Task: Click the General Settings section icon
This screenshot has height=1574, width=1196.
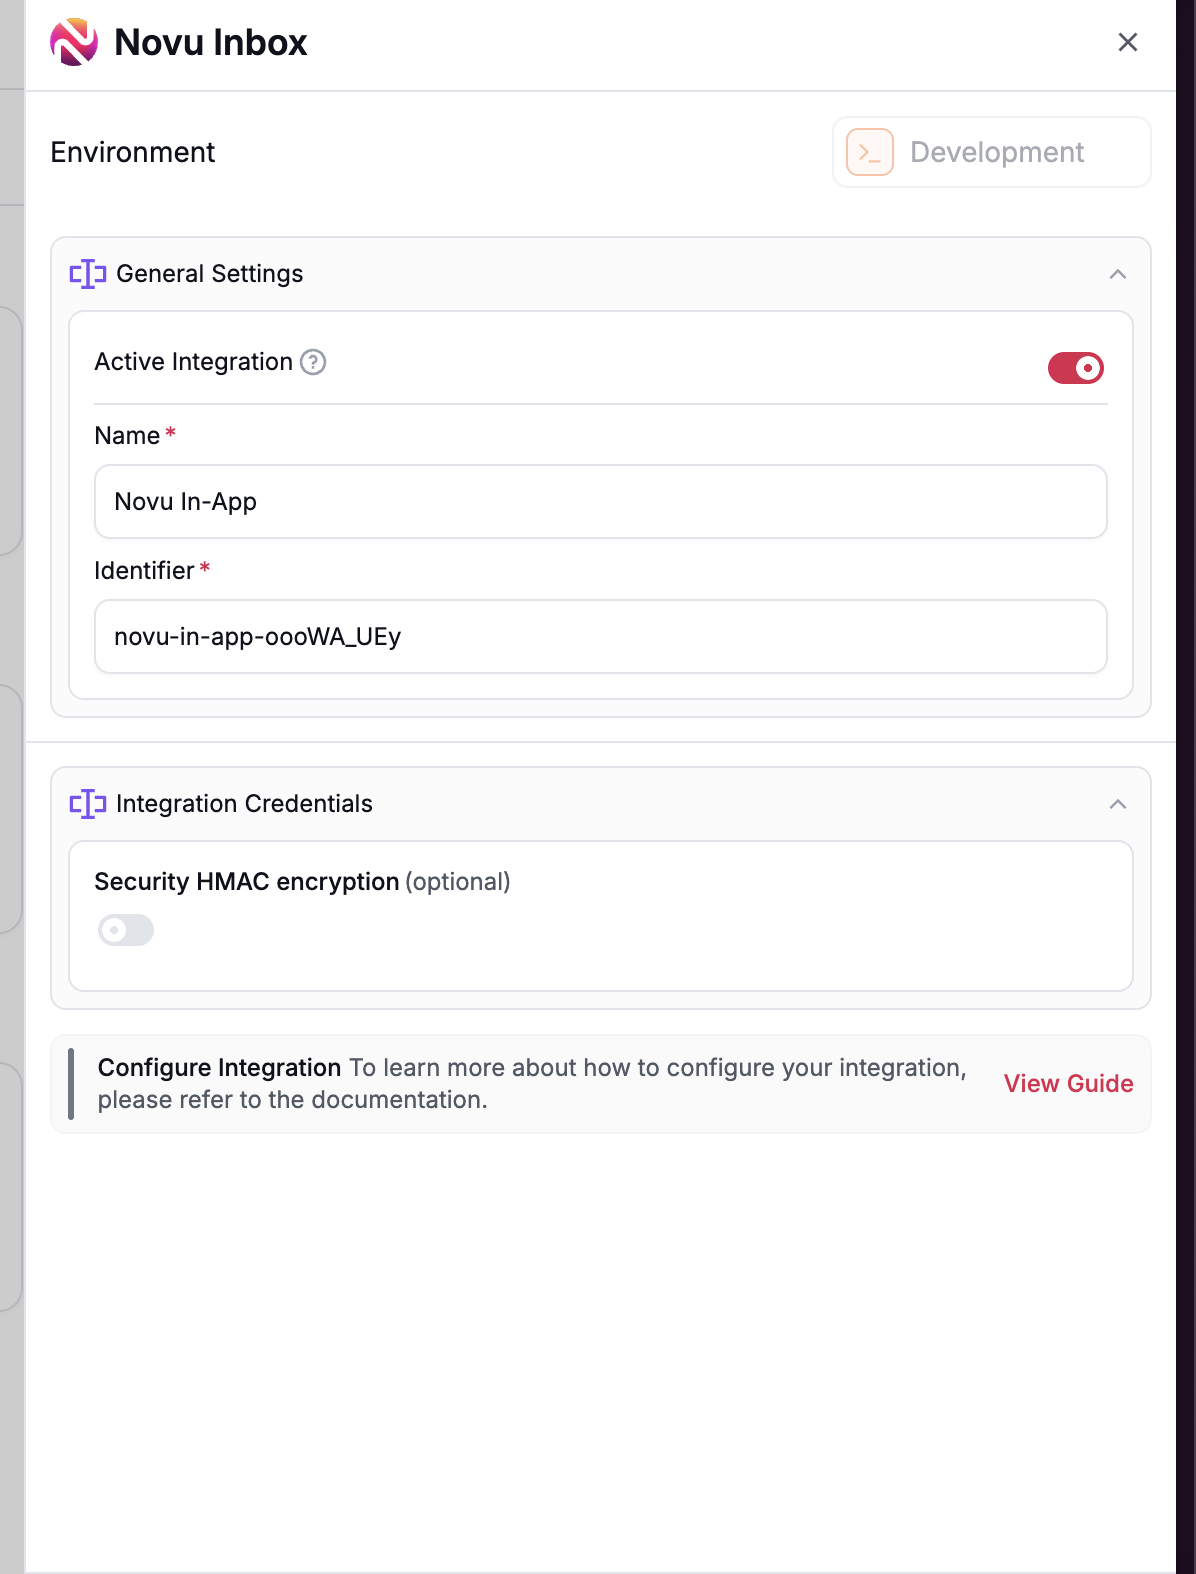Action: tap(88, 274)
